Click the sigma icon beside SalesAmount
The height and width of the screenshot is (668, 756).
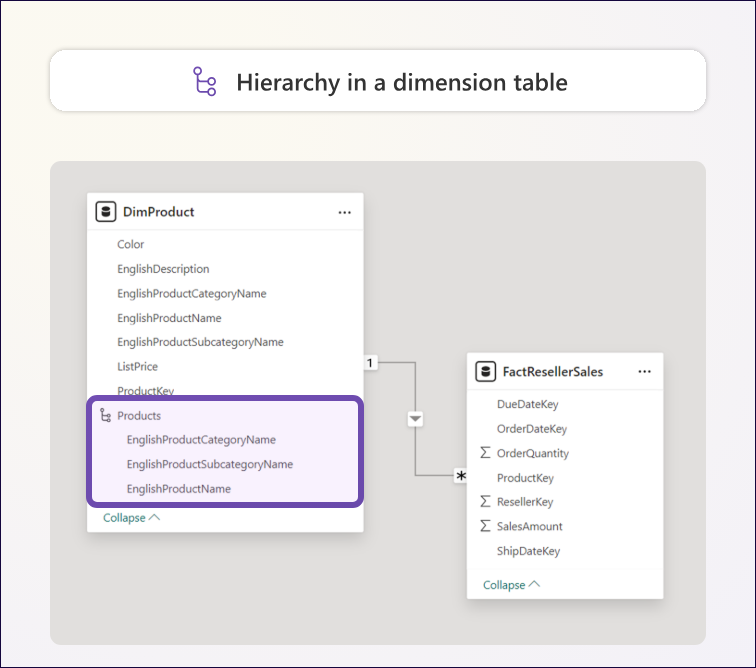point(486,526)
